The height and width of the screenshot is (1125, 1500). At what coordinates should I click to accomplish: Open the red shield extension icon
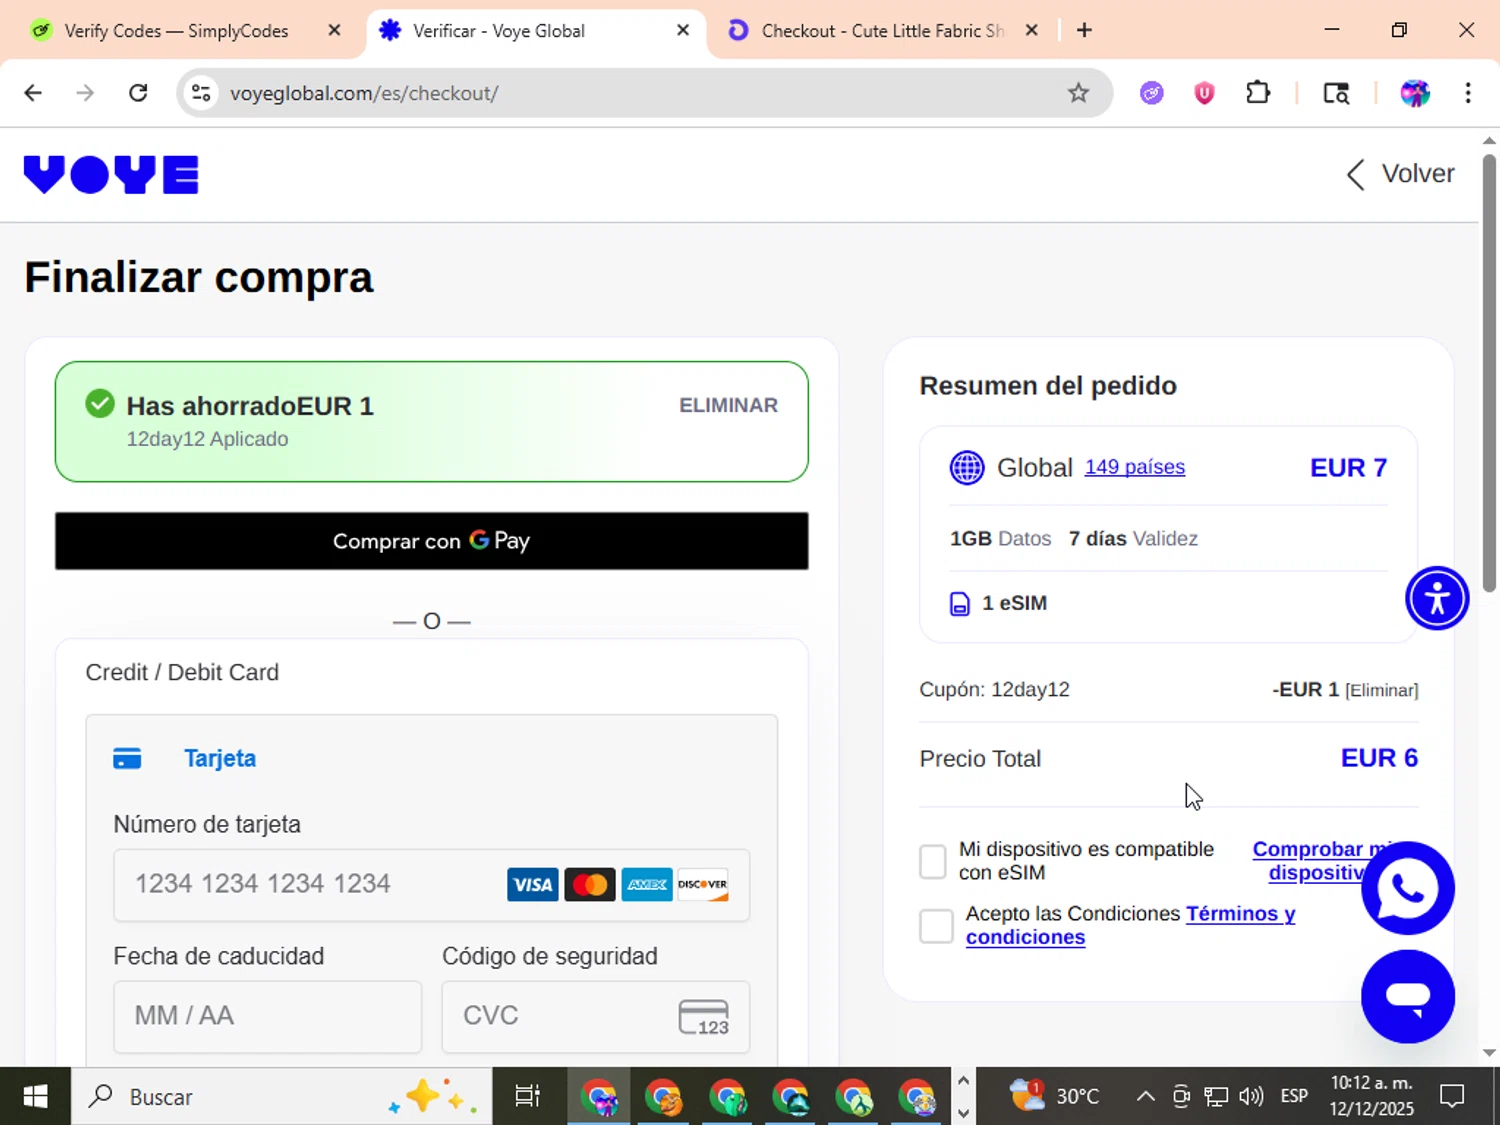[x=1204, y=93]
